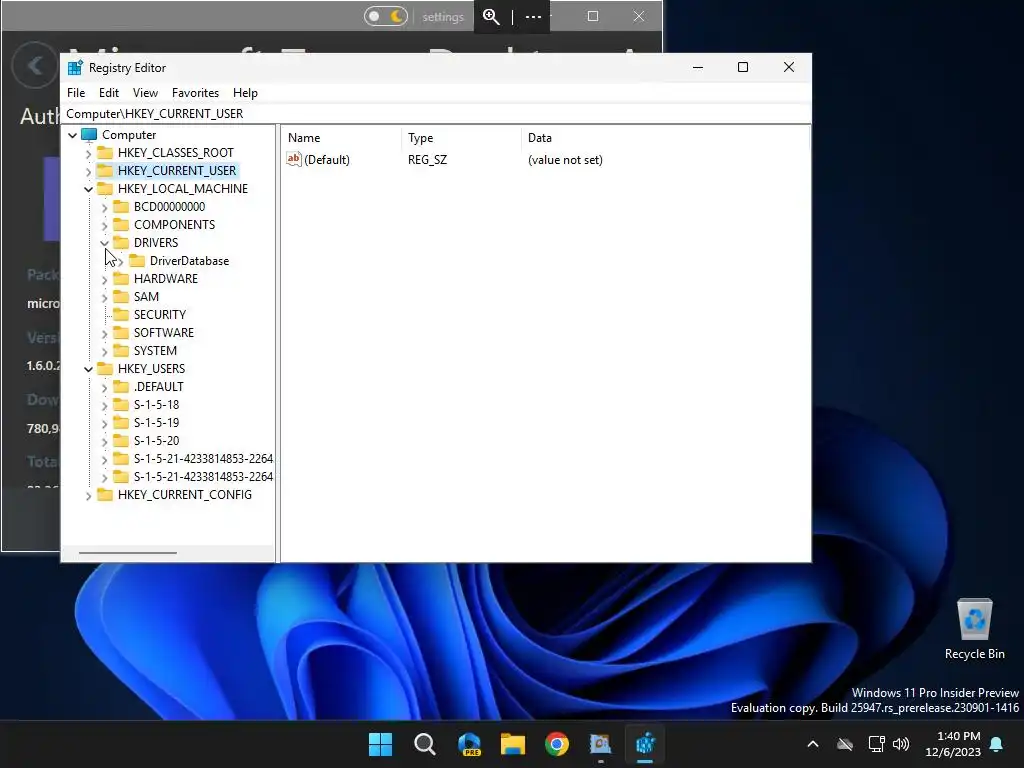Select the SECURITY key

(x=159, y=315)
